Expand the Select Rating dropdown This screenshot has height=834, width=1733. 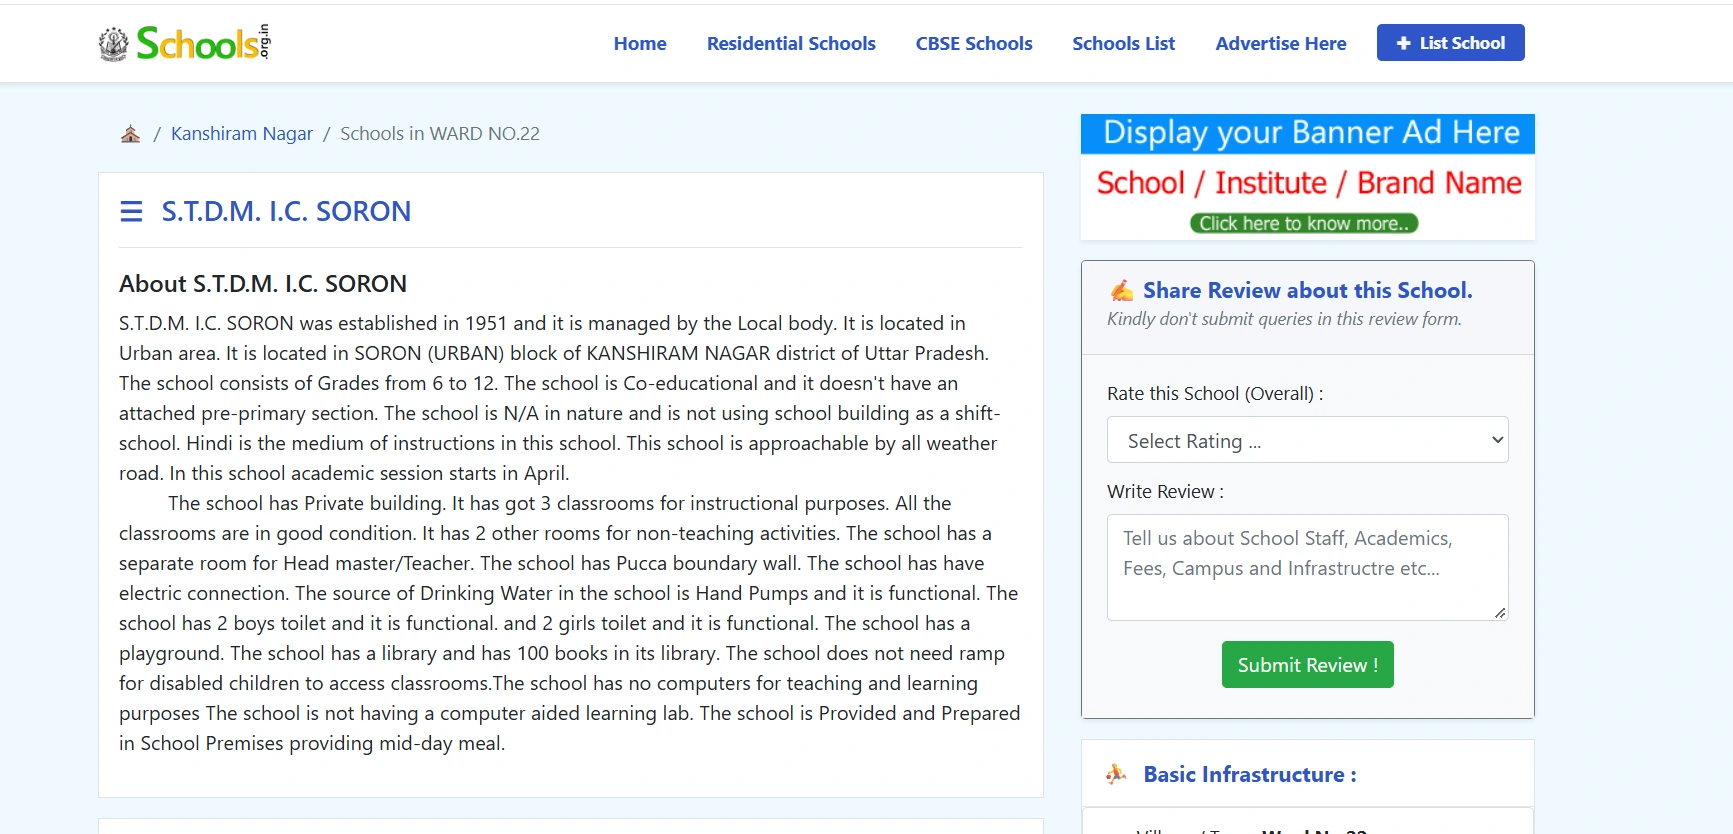pos(1308,440)
